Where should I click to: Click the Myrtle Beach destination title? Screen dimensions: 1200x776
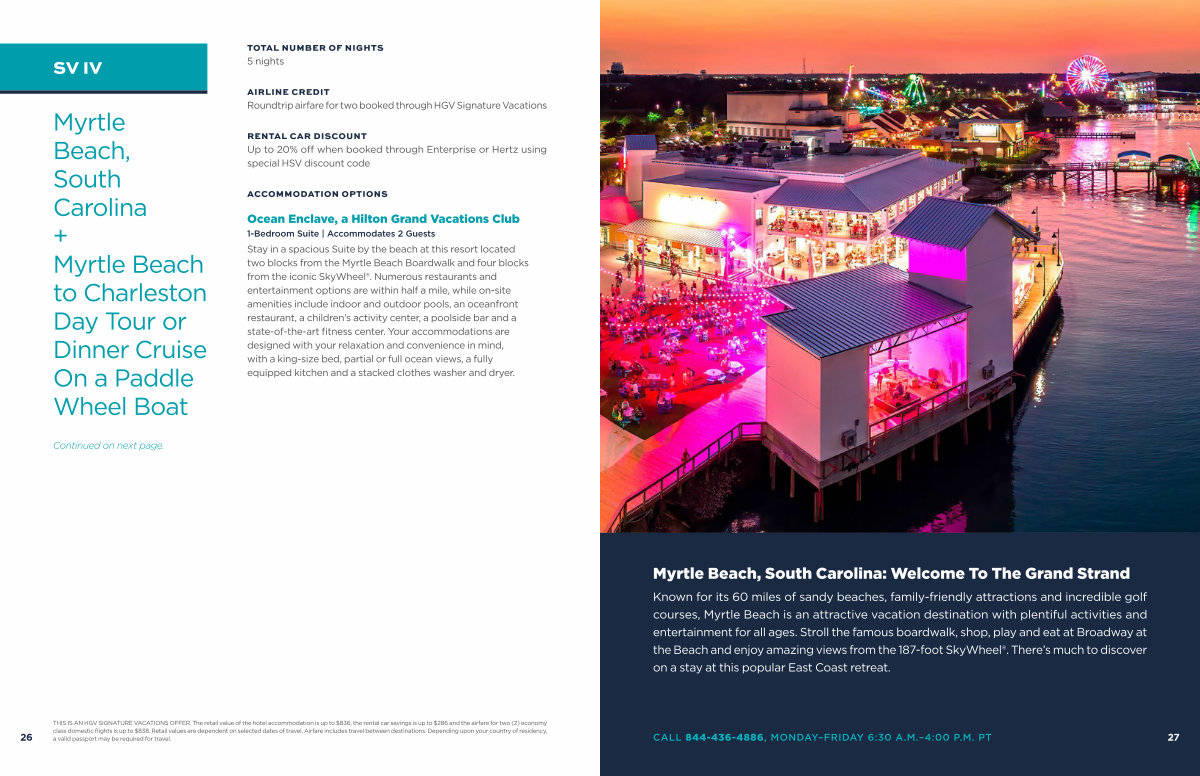(x=129, y=264)
